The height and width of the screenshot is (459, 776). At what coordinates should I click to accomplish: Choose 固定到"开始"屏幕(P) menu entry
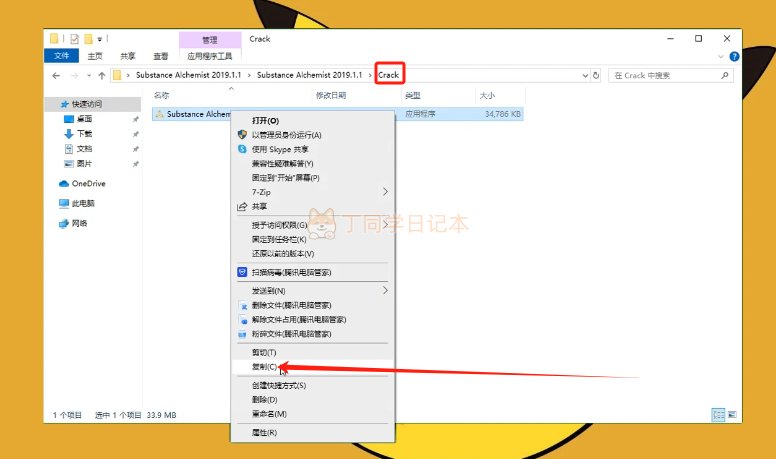coord(313,178)
